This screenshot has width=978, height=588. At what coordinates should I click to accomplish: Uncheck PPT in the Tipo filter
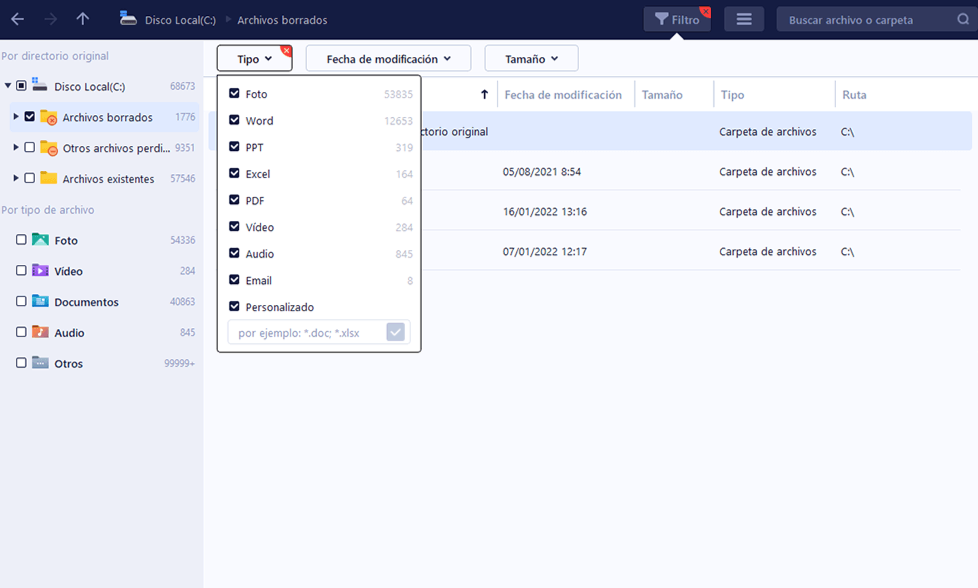235,147
